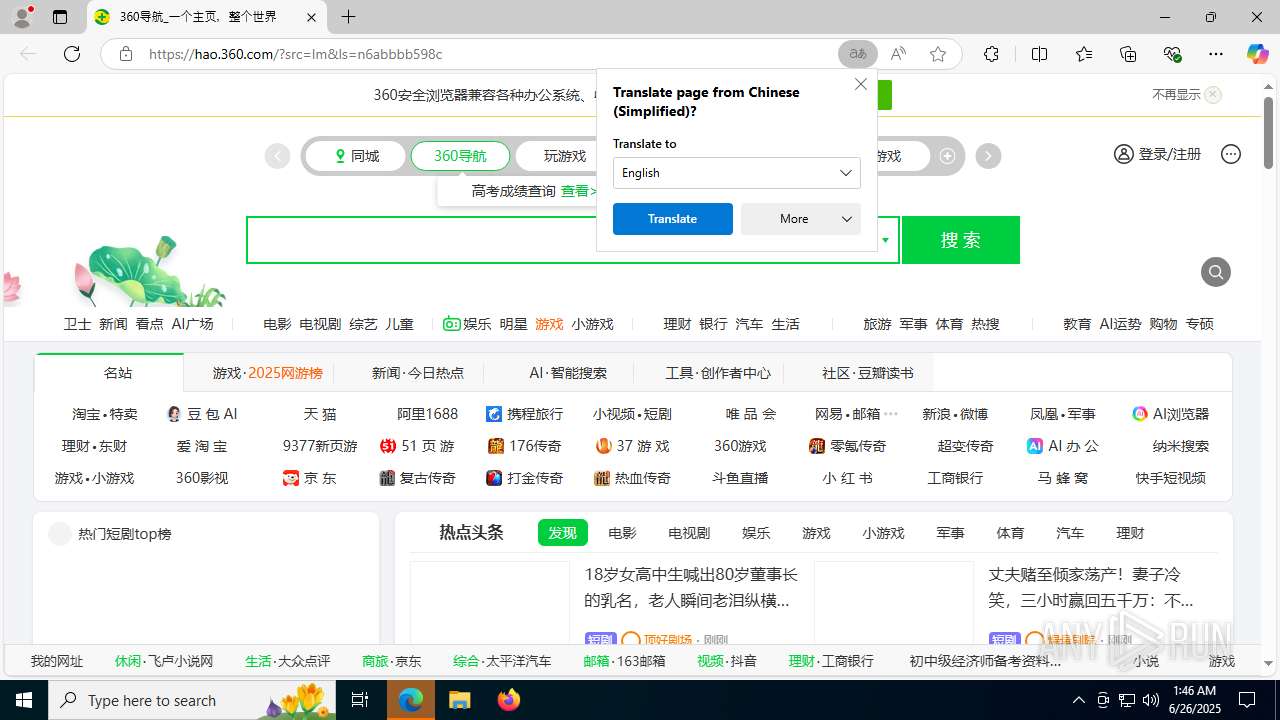Select the 玩游戏 category pill

pos(565,156)
